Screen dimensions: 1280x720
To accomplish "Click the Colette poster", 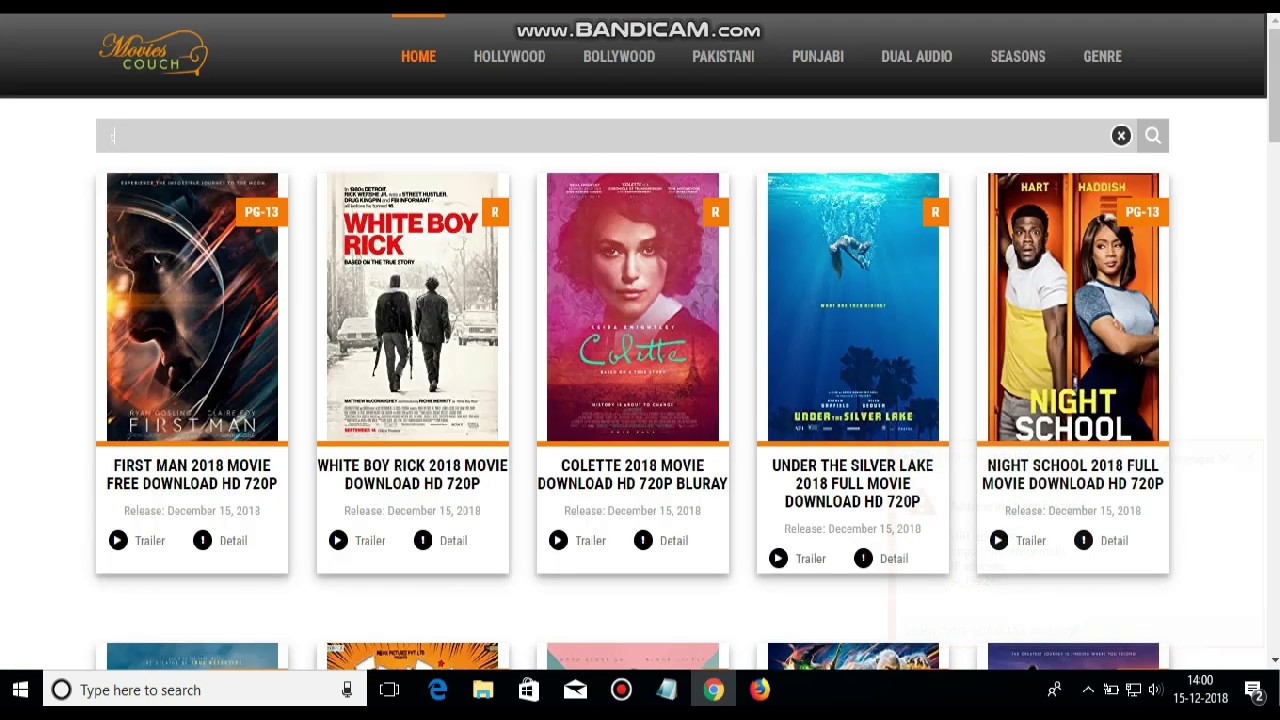I will (x=632, y=307).
